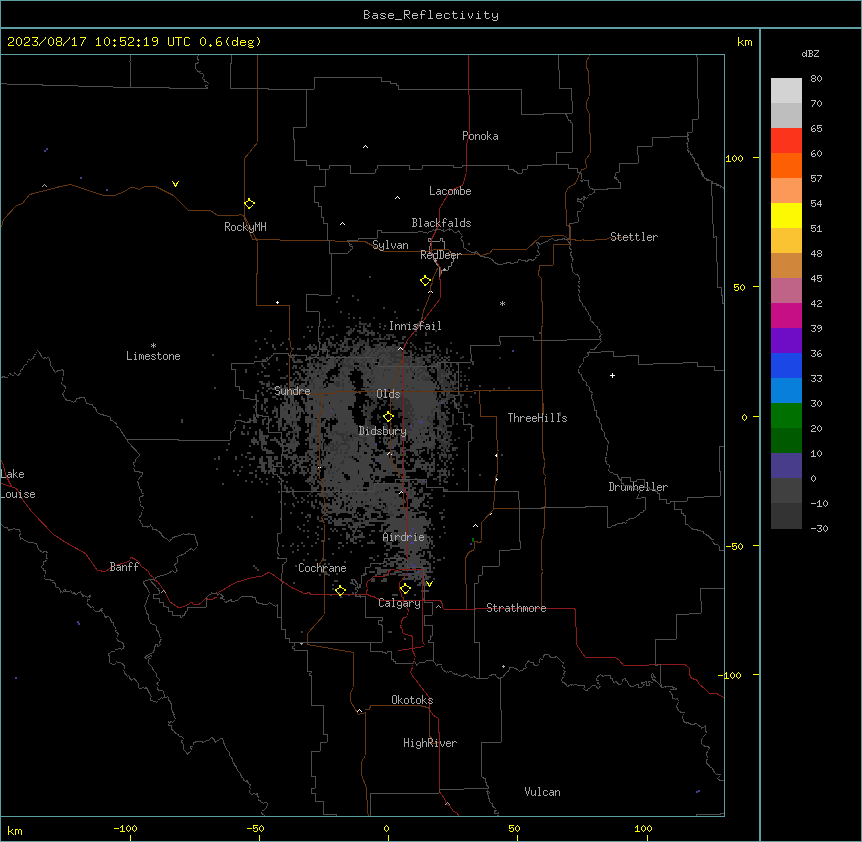Image resolution: width=862 pixels, height=842 pixels.
Task: Click the Airdrie town label
Action: pyautogui.click(x=404, y=537)
